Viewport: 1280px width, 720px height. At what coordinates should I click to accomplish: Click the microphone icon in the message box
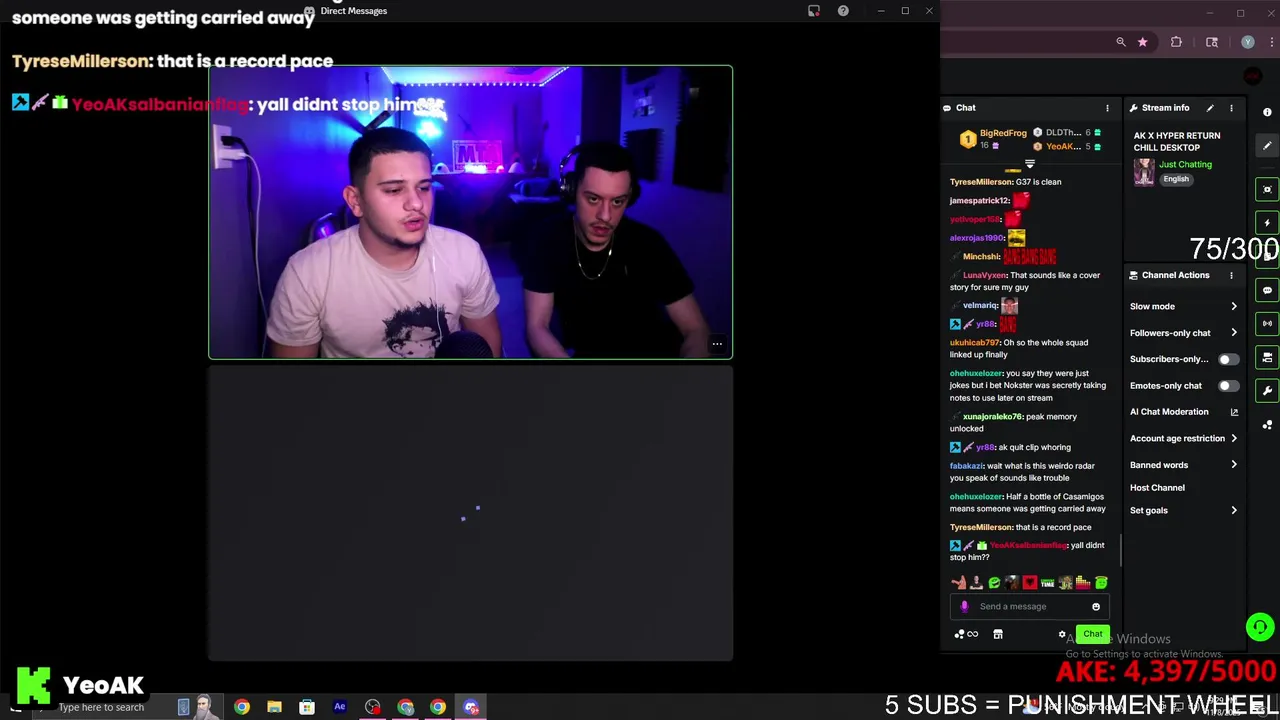964,606
